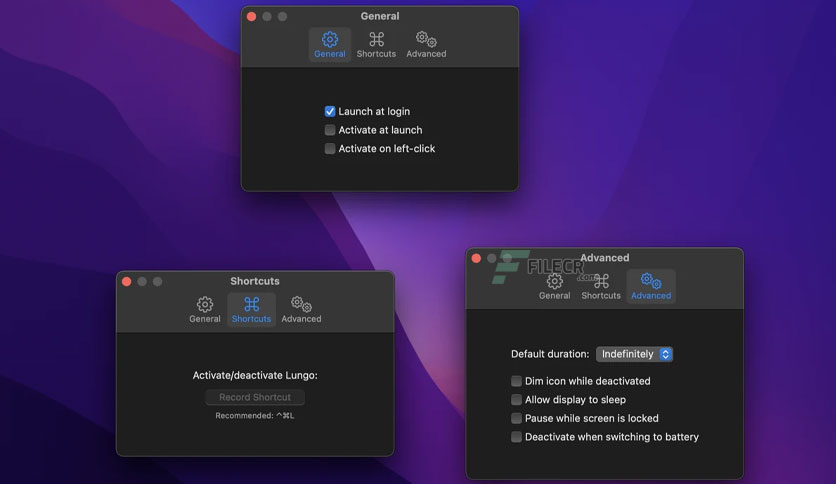
Task: Select Shortcuts command icon in Shortcuts window
Action: click(252, 304)
